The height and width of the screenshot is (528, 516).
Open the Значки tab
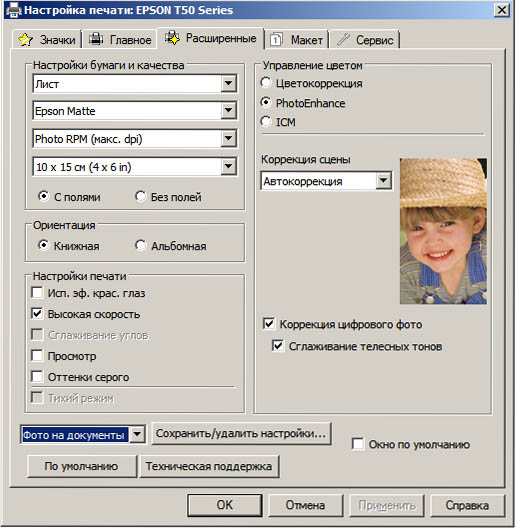tap(47, 40)
